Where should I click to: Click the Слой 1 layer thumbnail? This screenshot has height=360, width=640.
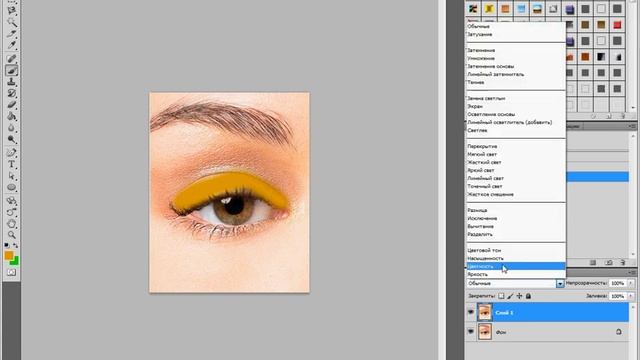[484, 312]
